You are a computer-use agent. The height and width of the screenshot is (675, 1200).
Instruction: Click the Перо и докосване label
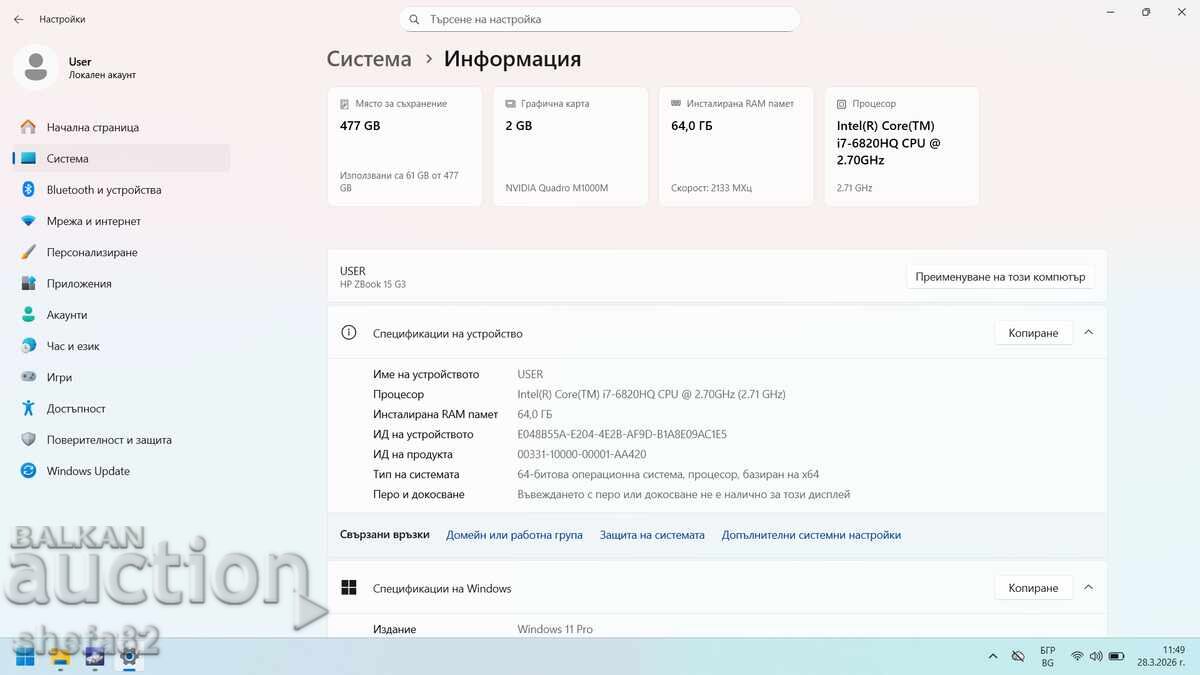[x=419, y=494]
